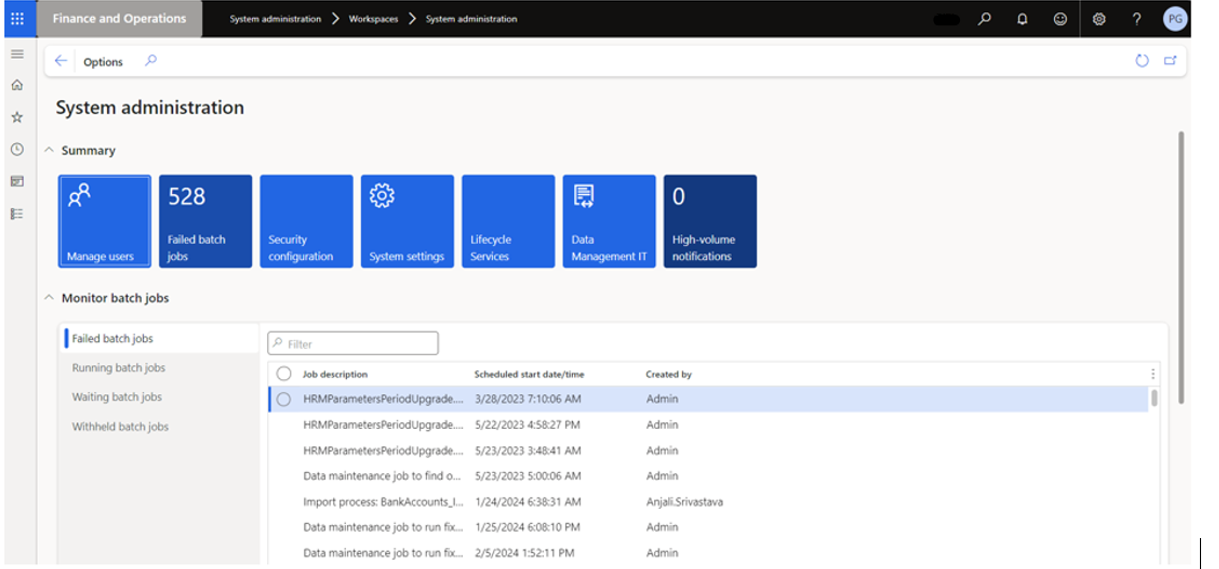Expand the left navigation pane hamburger
Screen dimensions: 1219x569
coord(17,54)
